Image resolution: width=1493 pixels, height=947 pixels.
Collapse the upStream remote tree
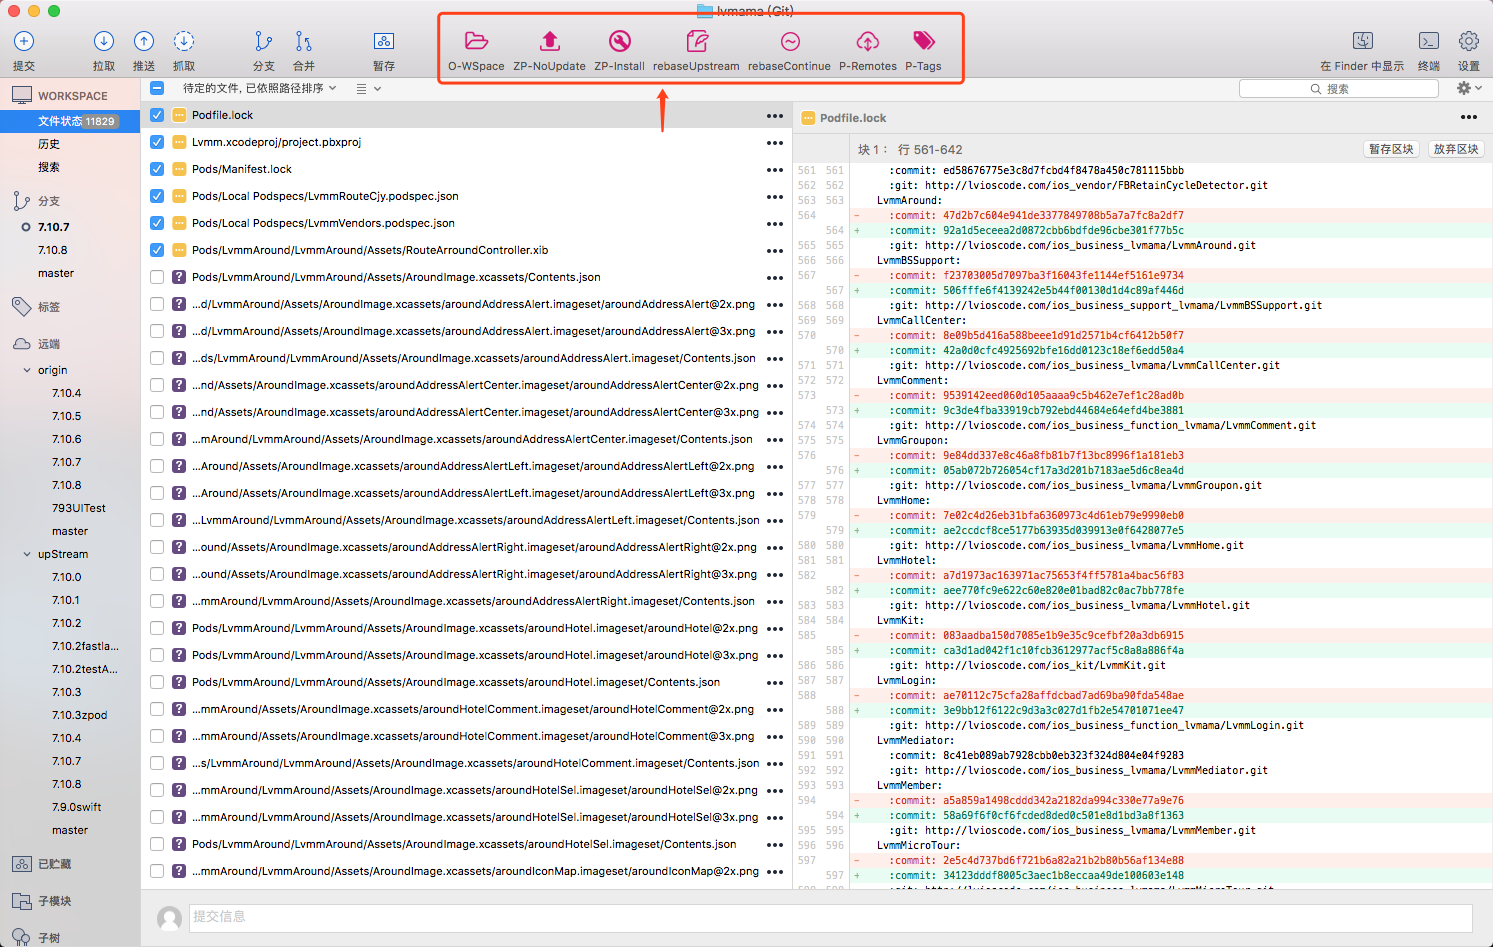tap(27, 554)
